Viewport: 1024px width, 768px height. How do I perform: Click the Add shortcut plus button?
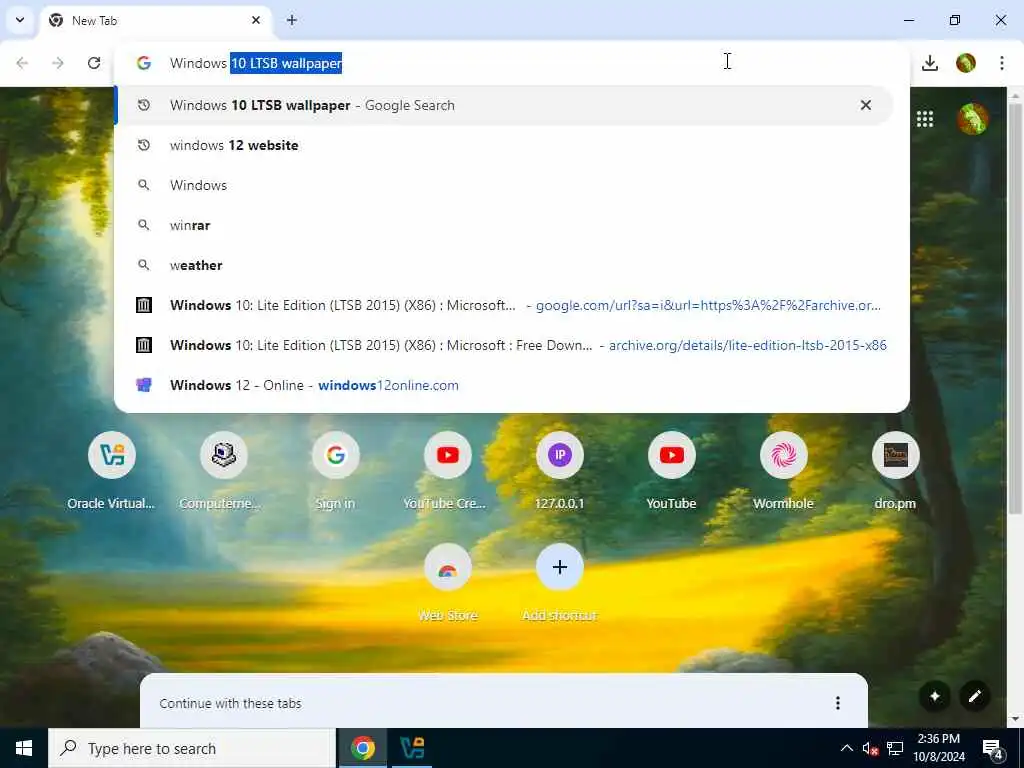click(x=560, y=568)
